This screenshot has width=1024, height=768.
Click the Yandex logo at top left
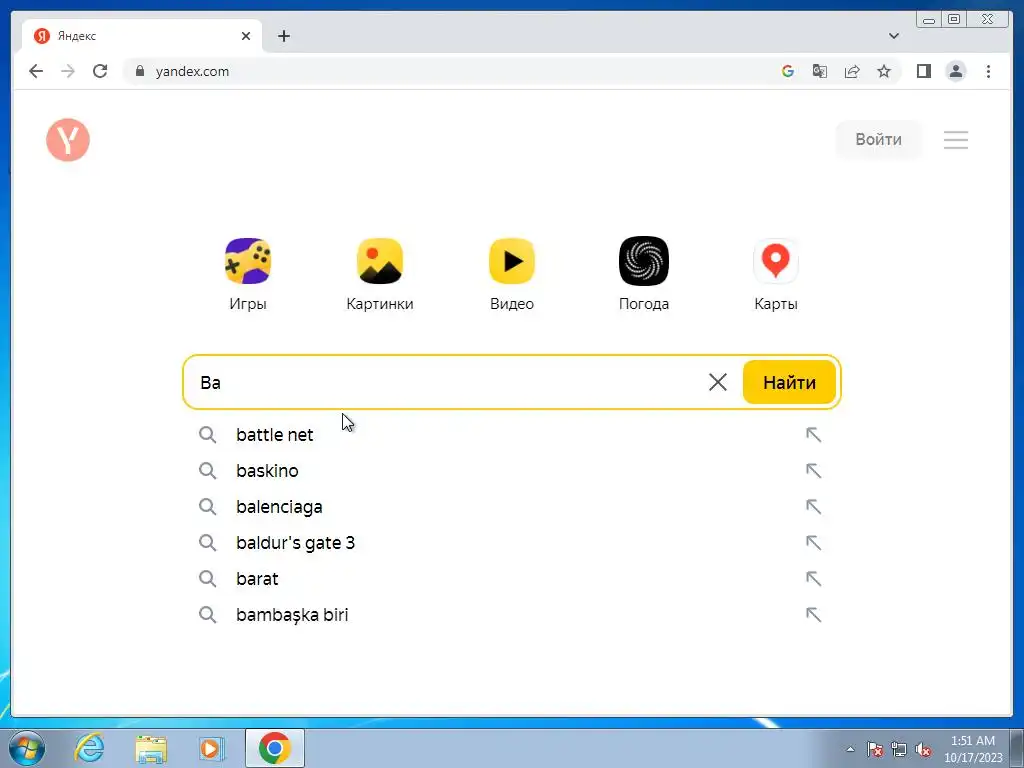(x=68, y=140)
